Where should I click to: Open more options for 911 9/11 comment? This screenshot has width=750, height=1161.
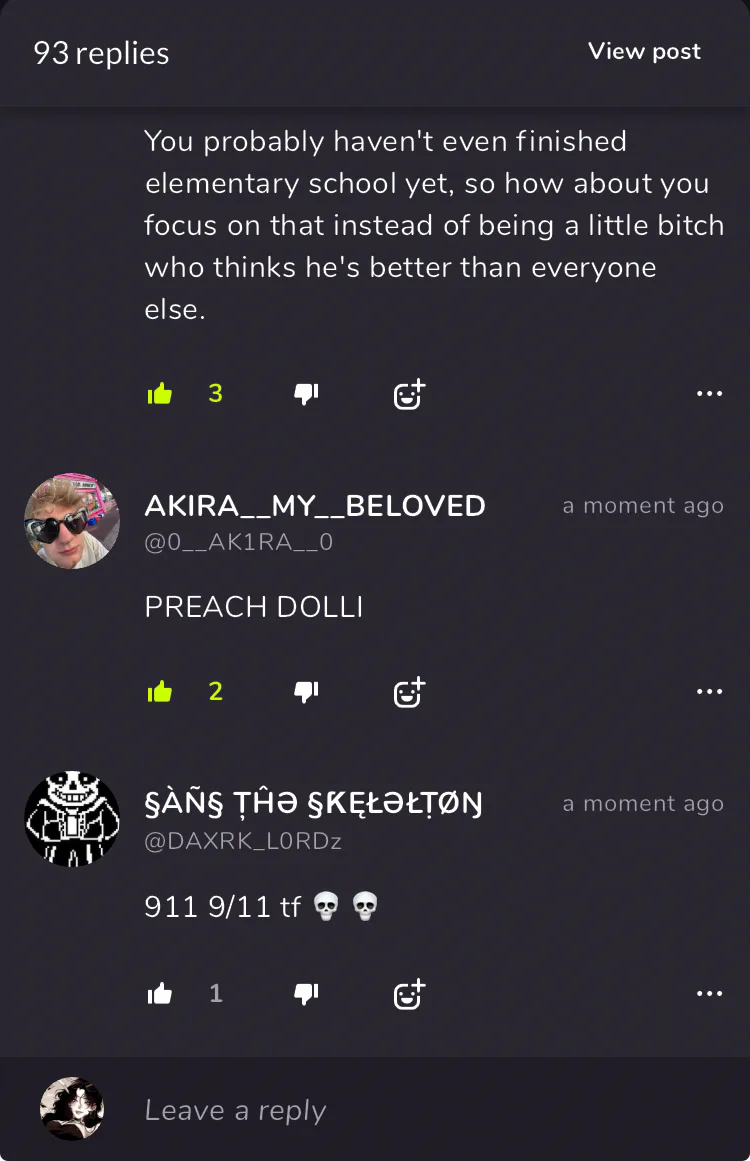[709, 993]
